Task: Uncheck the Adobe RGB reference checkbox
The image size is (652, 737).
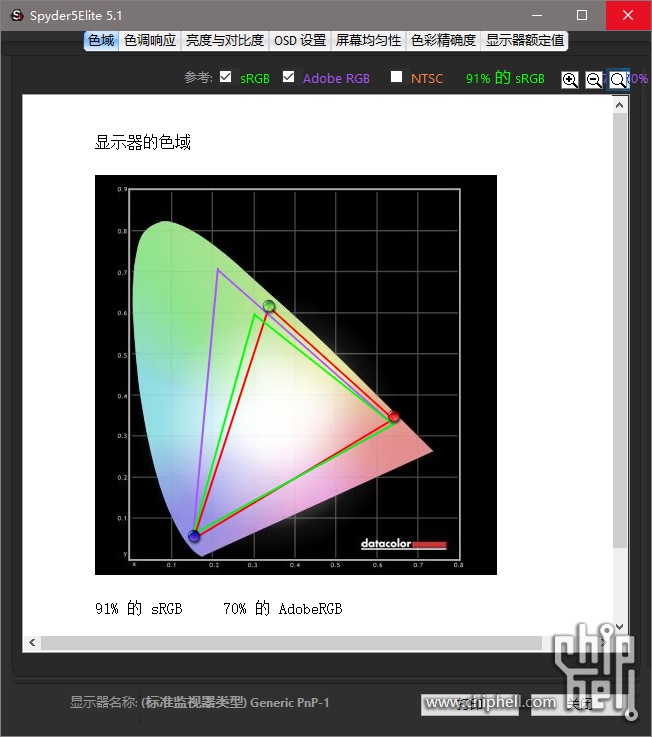Action: tap(289, 77)
